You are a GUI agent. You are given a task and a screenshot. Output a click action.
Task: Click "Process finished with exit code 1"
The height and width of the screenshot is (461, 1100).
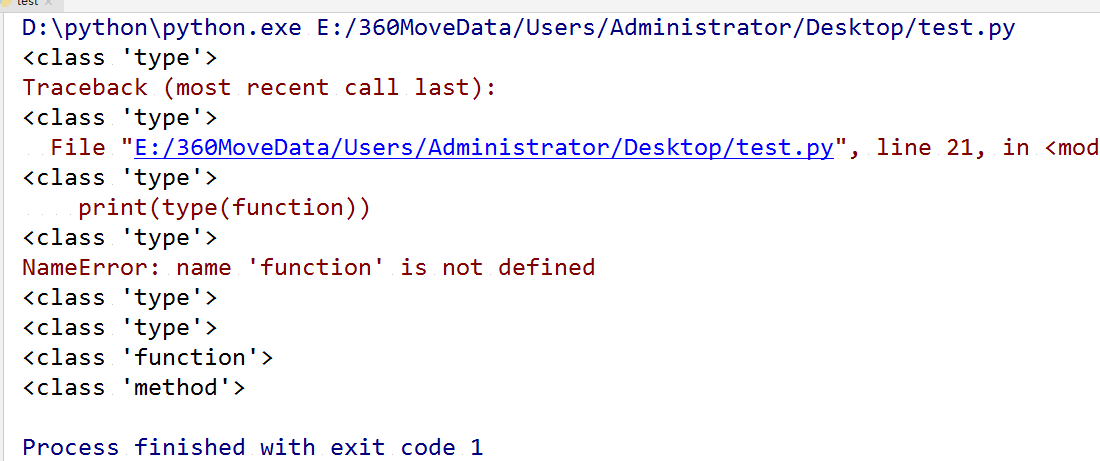[x=253, y=447]
